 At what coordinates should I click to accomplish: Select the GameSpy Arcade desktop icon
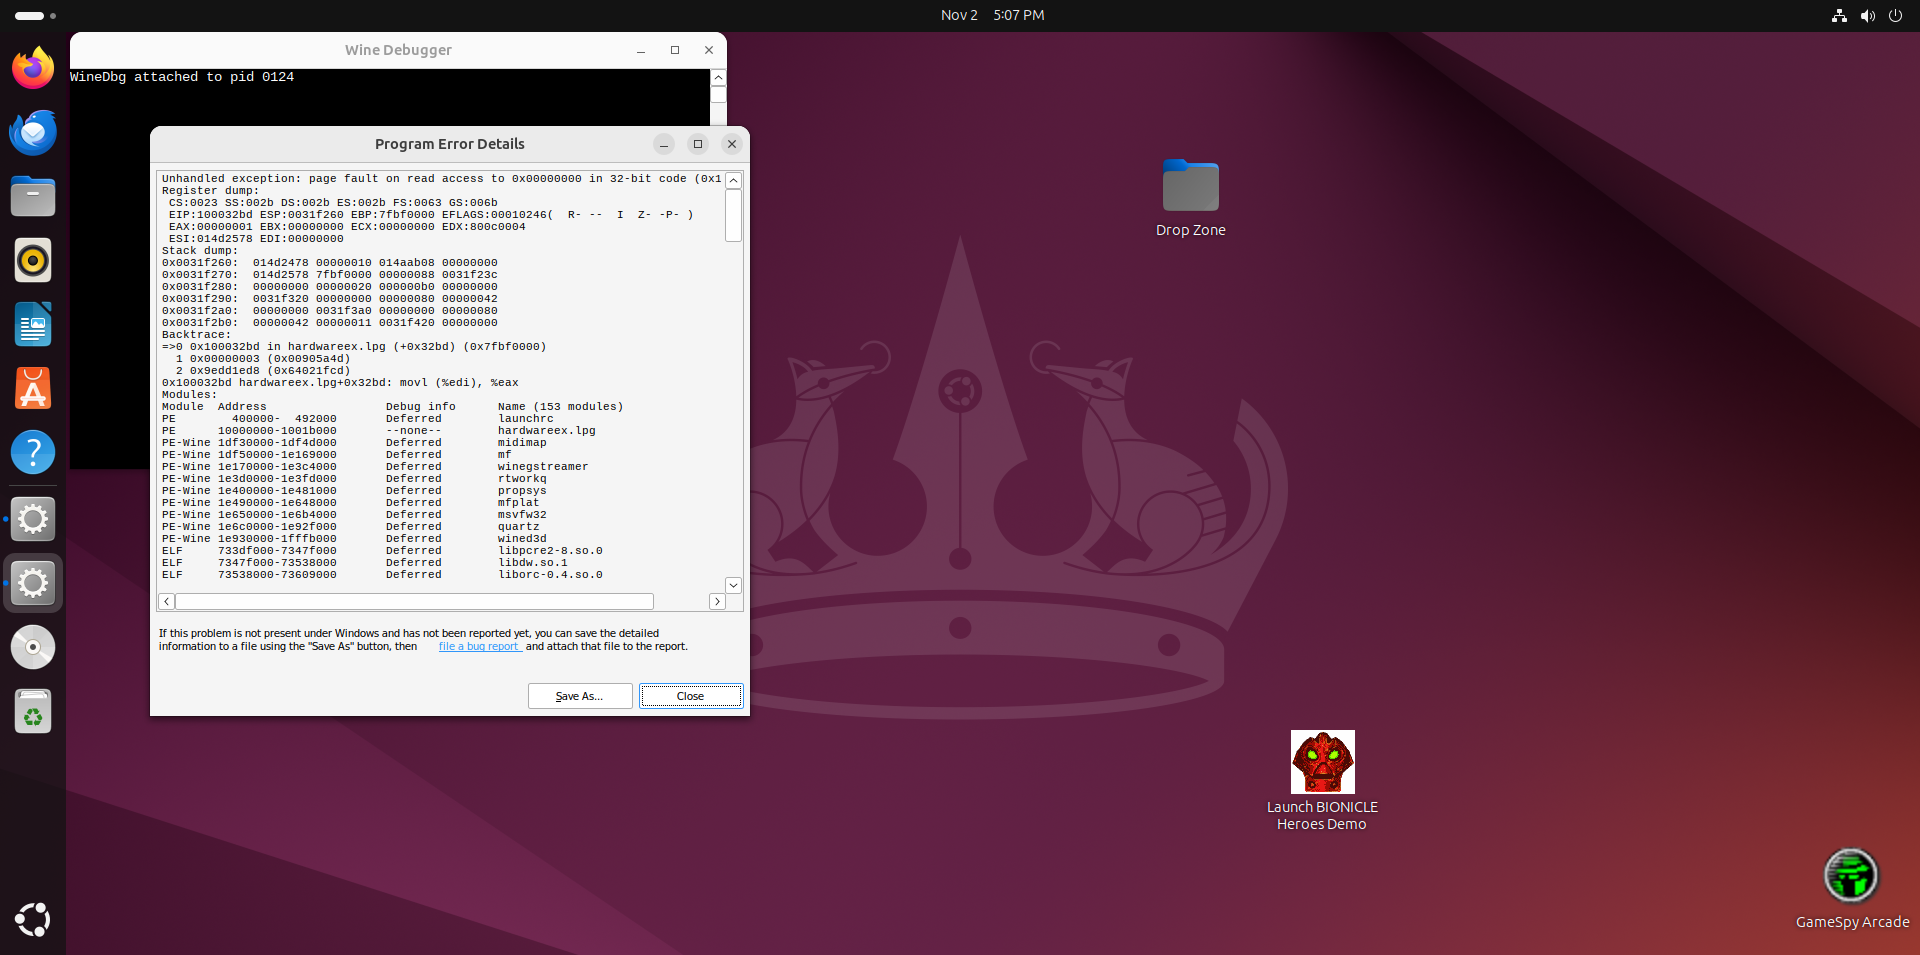point(1852,889)
